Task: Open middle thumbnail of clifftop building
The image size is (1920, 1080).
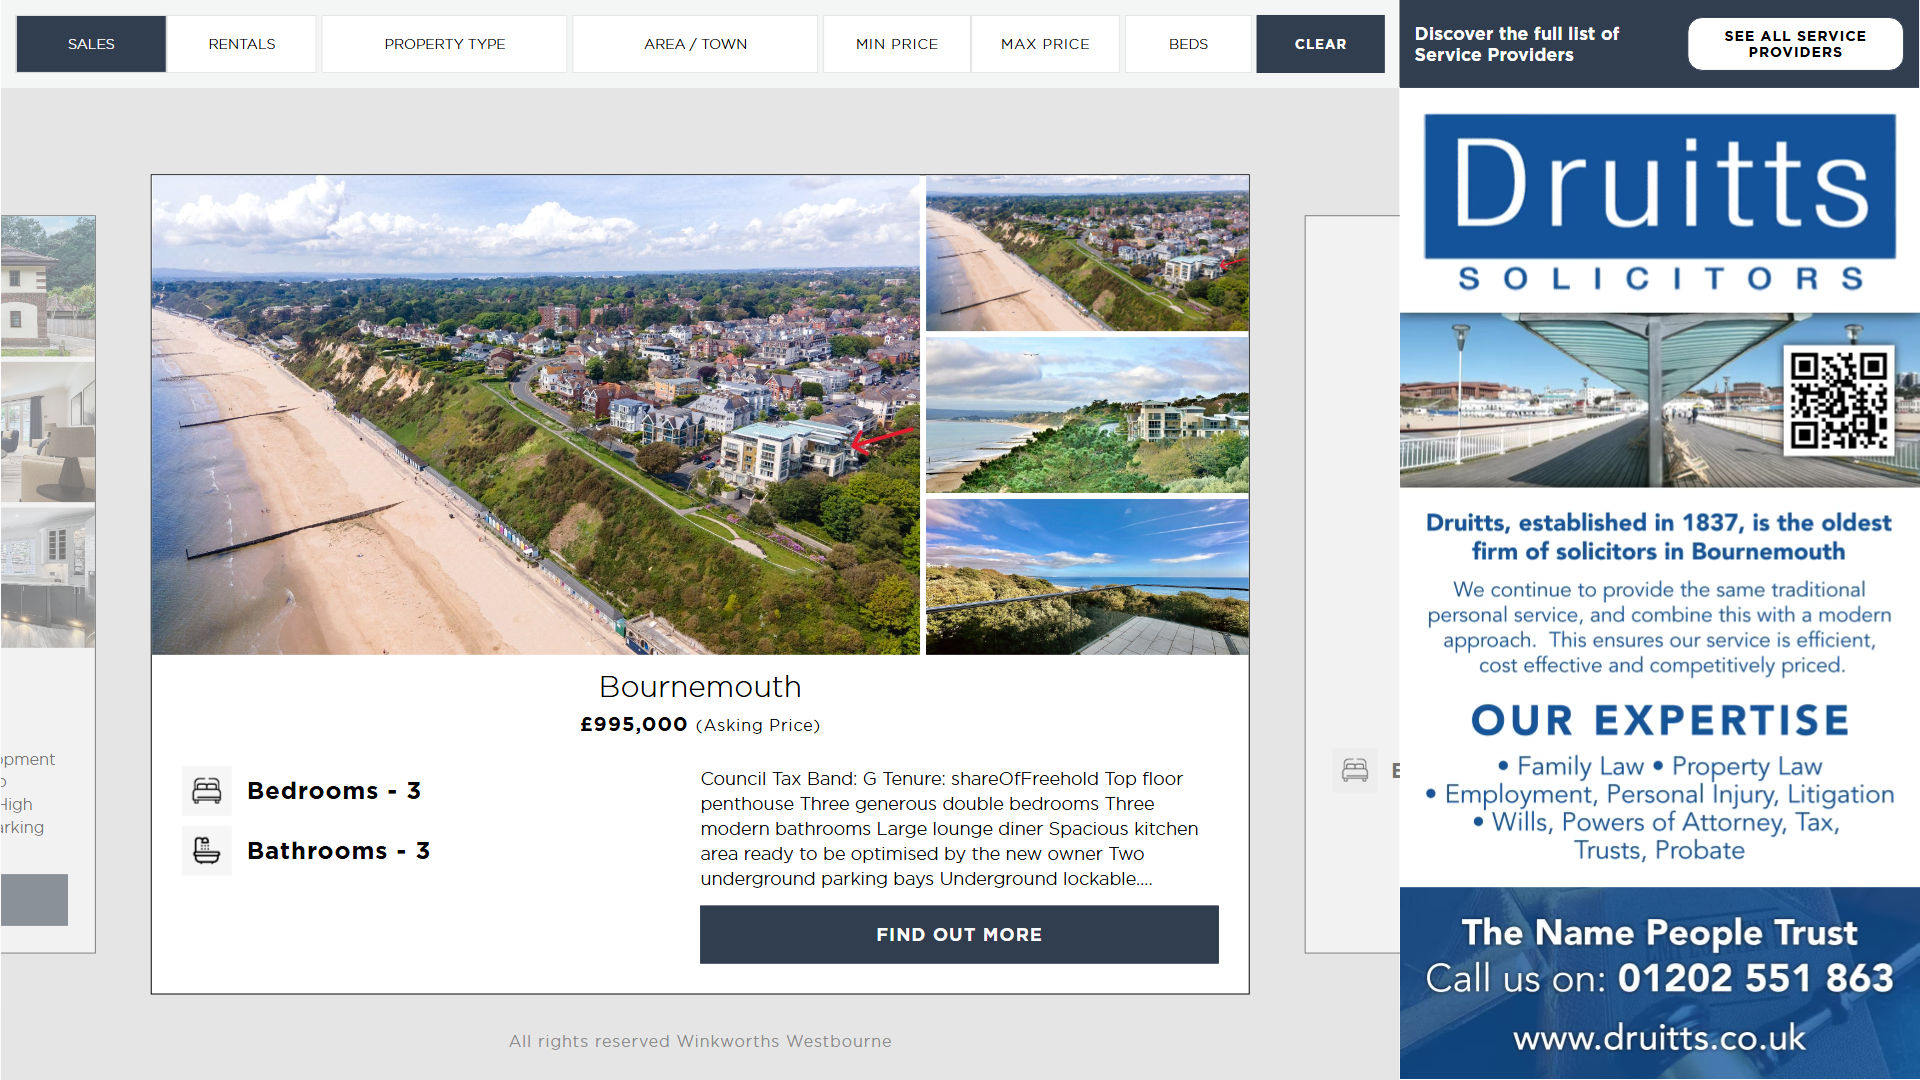Action: [x=1087, y=415]
